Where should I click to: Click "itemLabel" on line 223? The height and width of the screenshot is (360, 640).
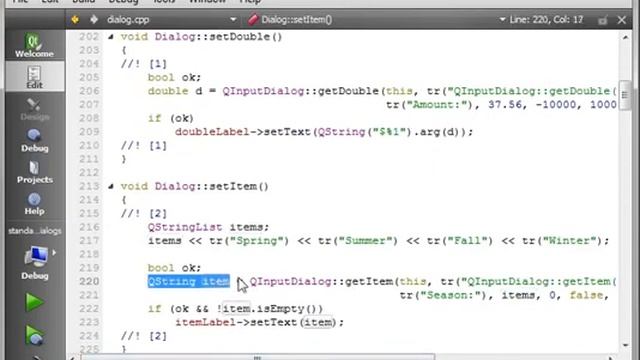click(205, 322)
